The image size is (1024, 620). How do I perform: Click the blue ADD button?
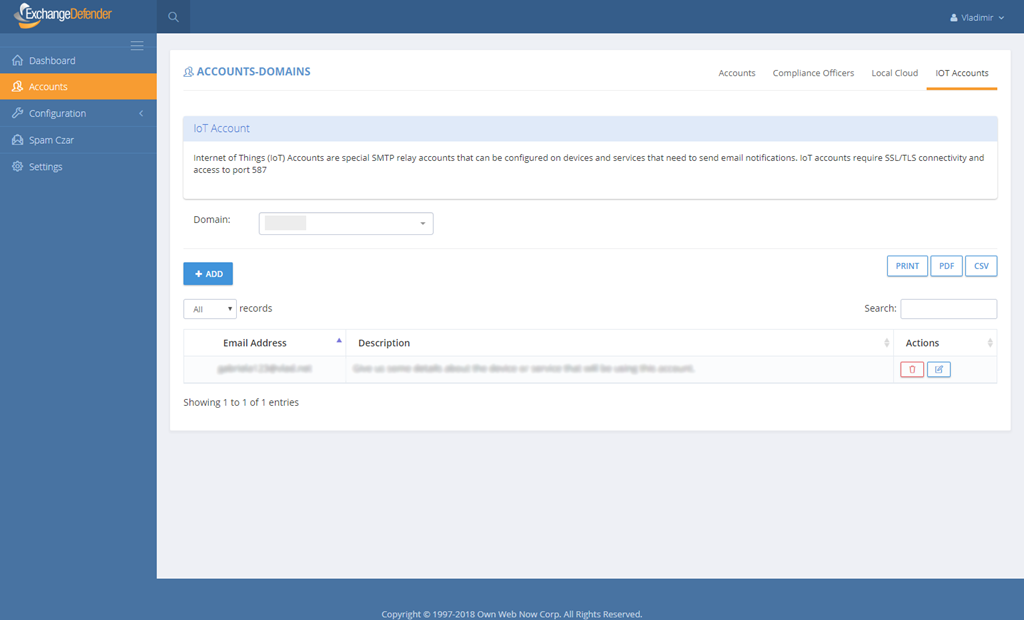(208, 274)
